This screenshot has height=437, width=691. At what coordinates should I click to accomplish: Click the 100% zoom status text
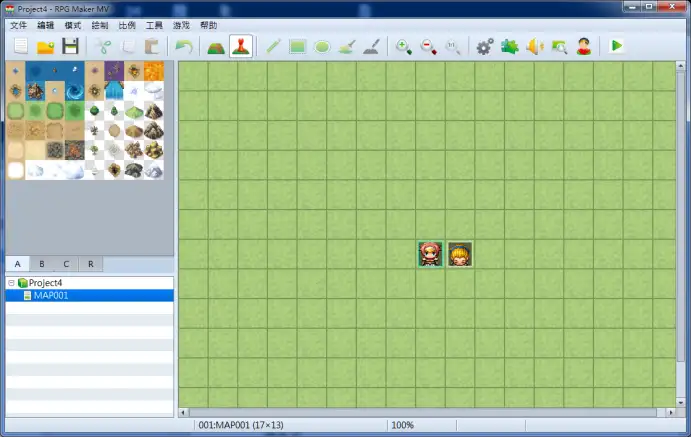click(402, 425)
